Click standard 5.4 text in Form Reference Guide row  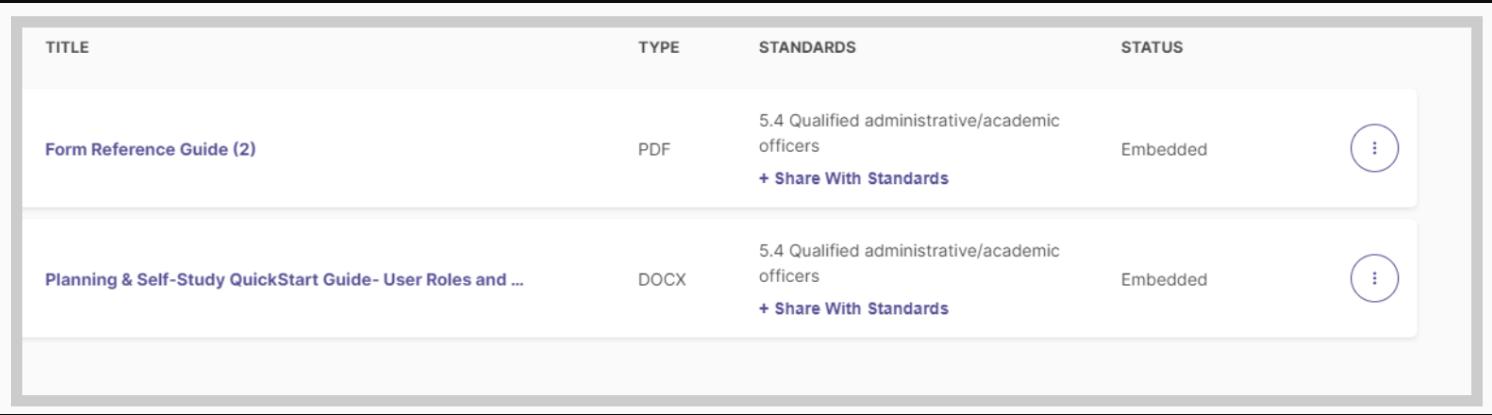(909, 133)
